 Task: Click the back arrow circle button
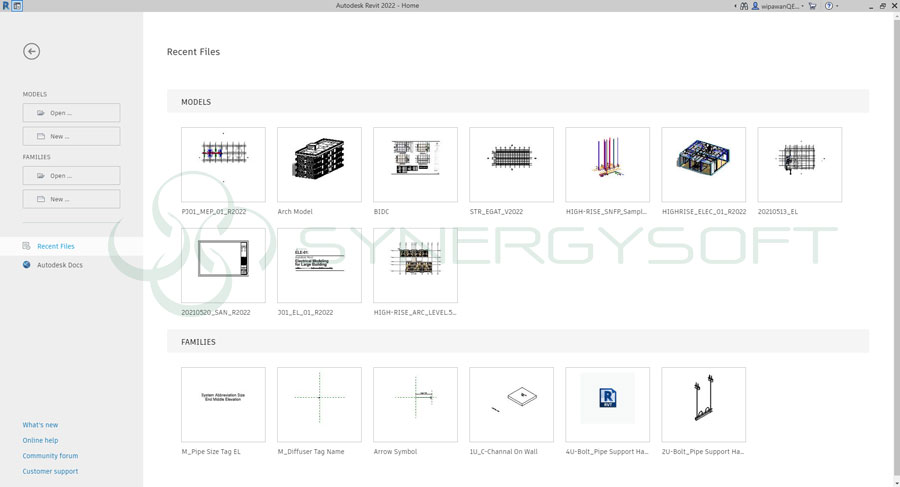click(x=32, y=51)
